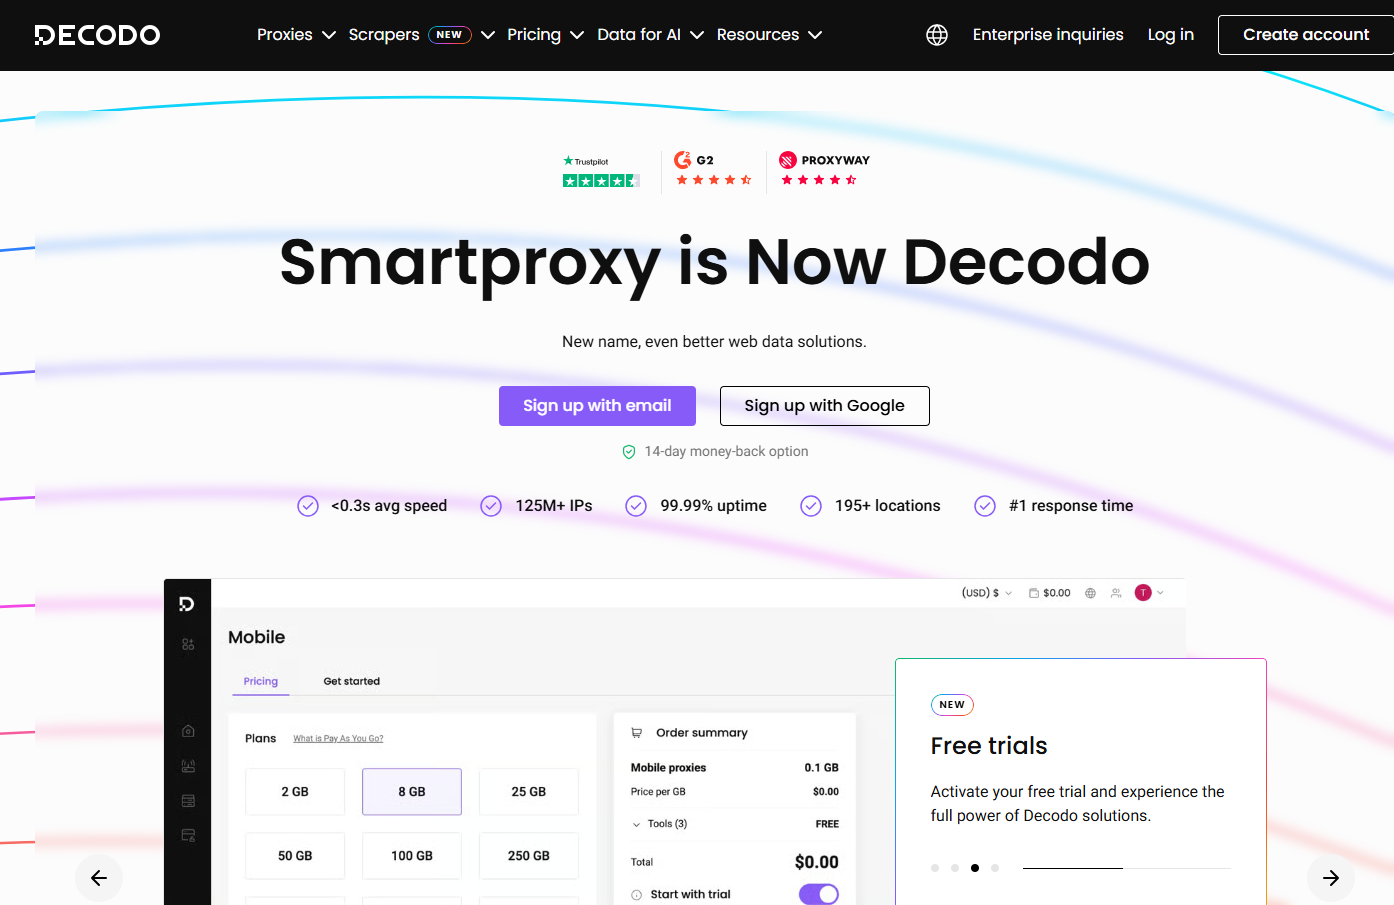The height and width of the screenshot is (905, 1394).
Task: Click the Proxyway rating badge
Action: point(825,169)
